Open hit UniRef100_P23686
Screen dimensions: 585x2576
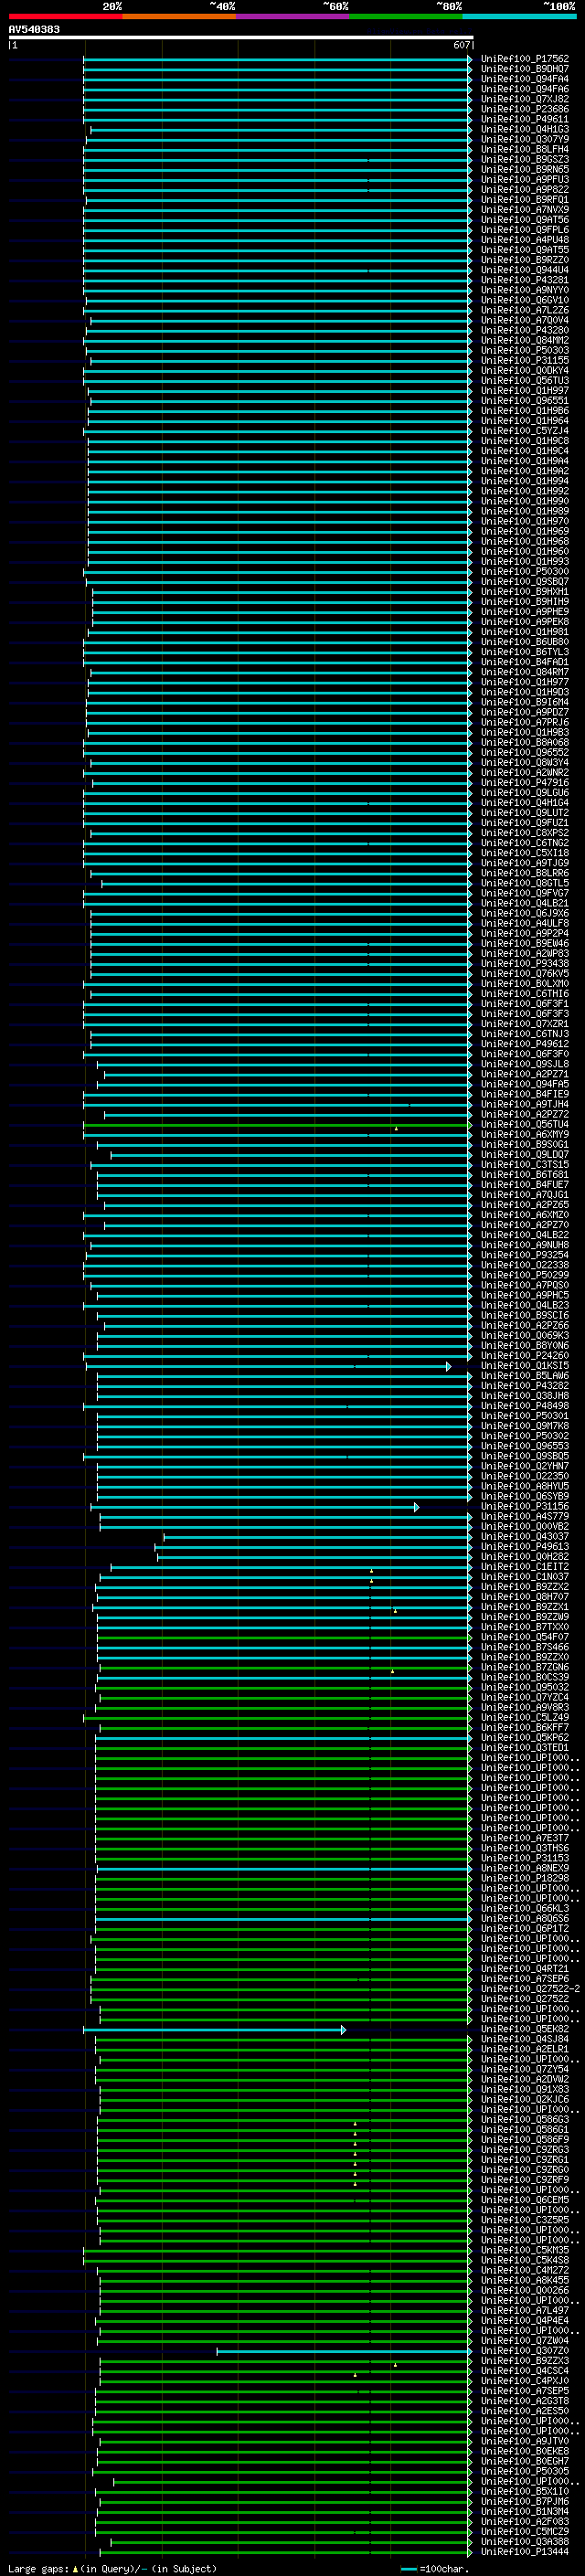(524, 109)
